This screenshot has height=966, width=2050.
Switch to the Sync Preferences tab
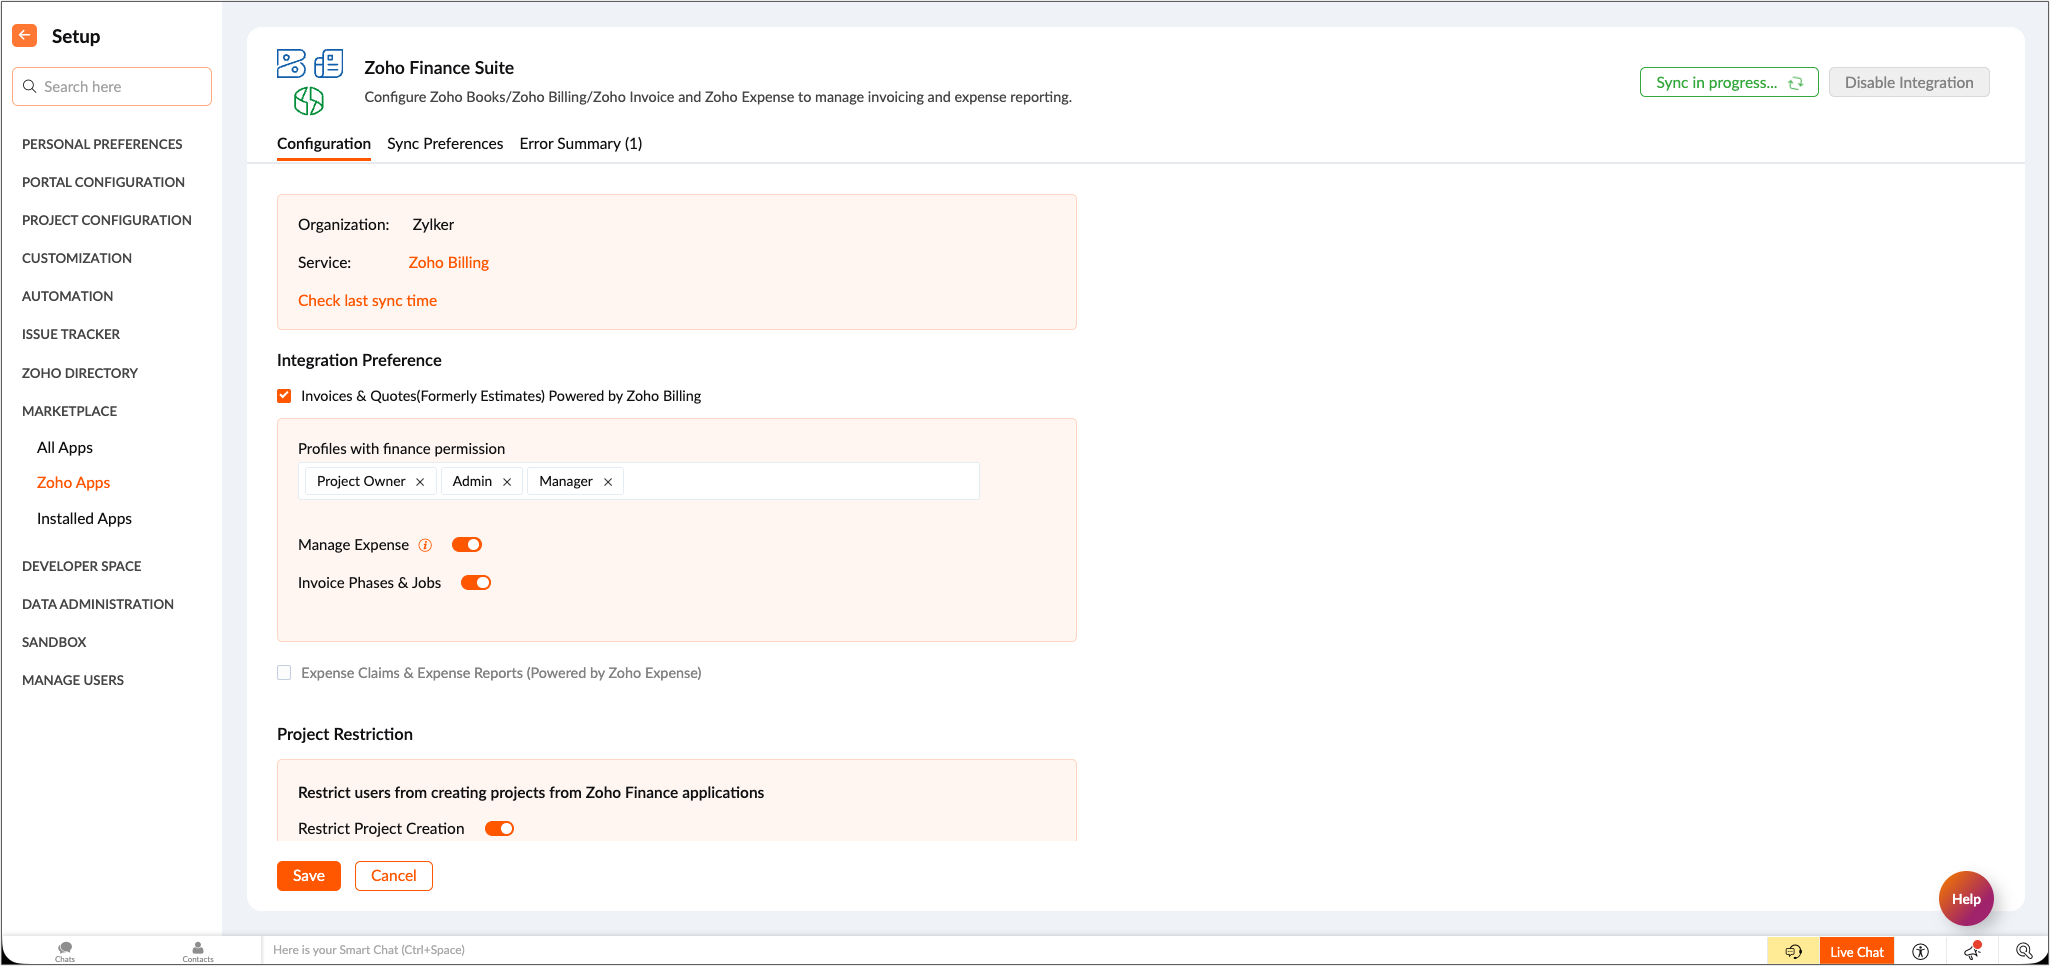[x=445, y=144]
